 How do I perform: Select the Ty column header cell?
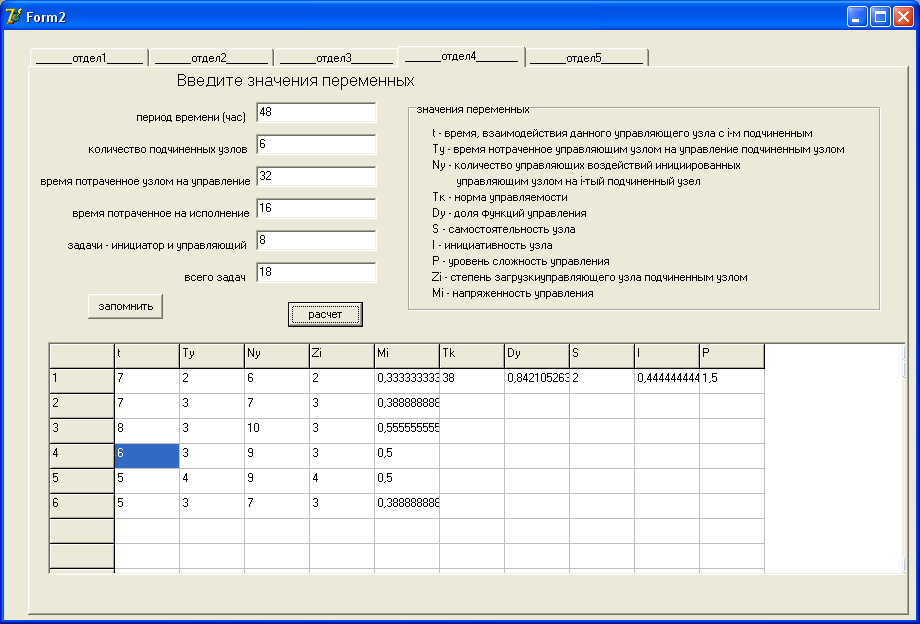coord(211,355)
